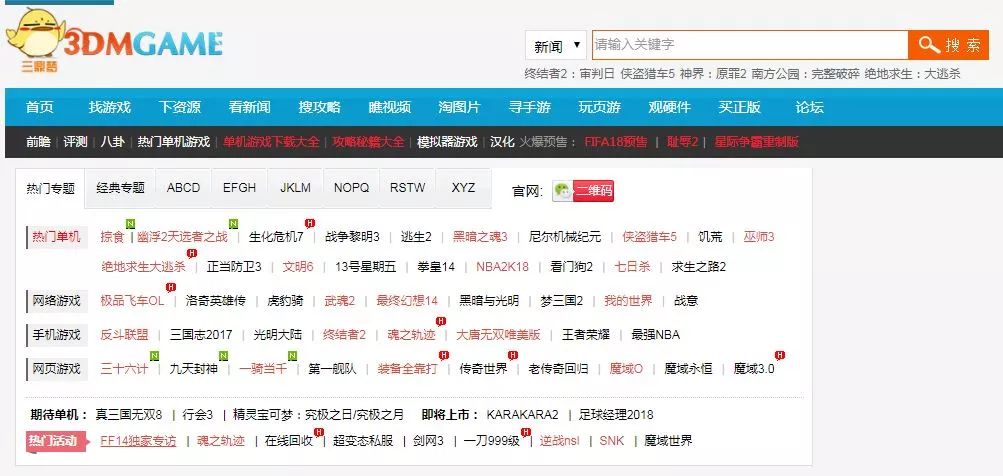Switch to the 经典专题 tab
The image size is (1003, 476).
[120, 188]
